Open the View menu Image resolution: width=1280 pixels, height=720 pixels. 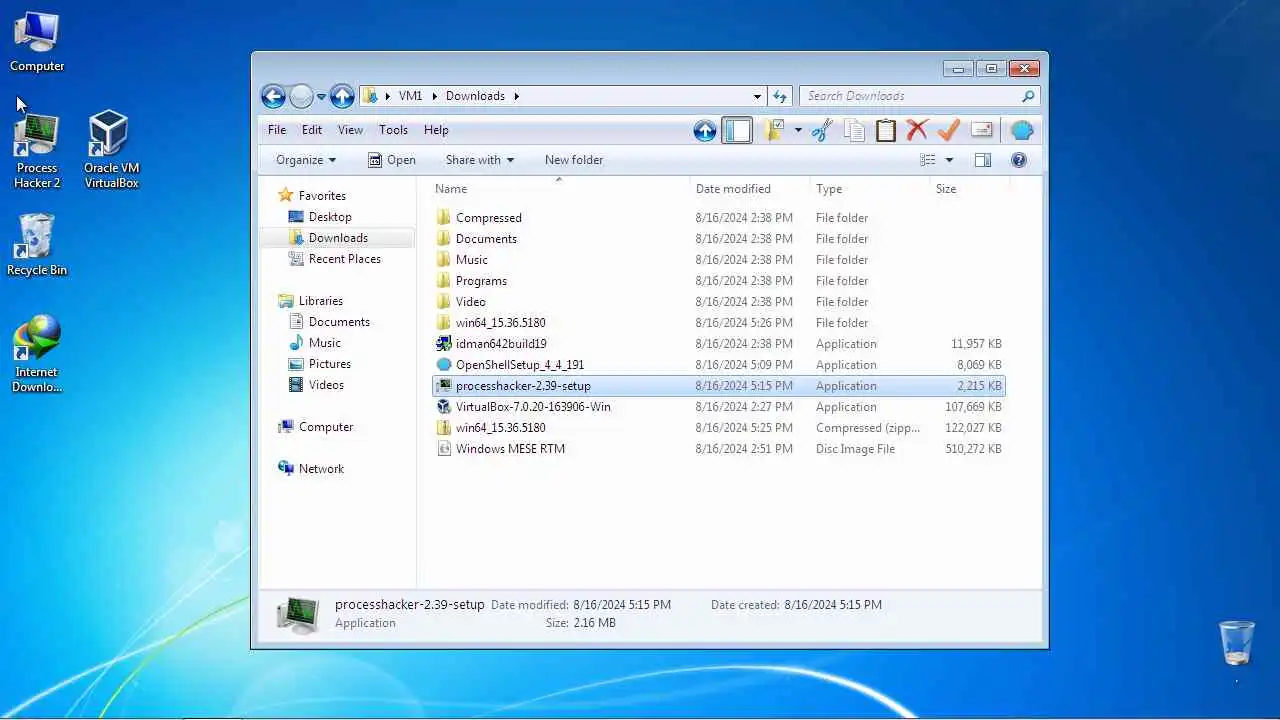(x=350, y=130)
